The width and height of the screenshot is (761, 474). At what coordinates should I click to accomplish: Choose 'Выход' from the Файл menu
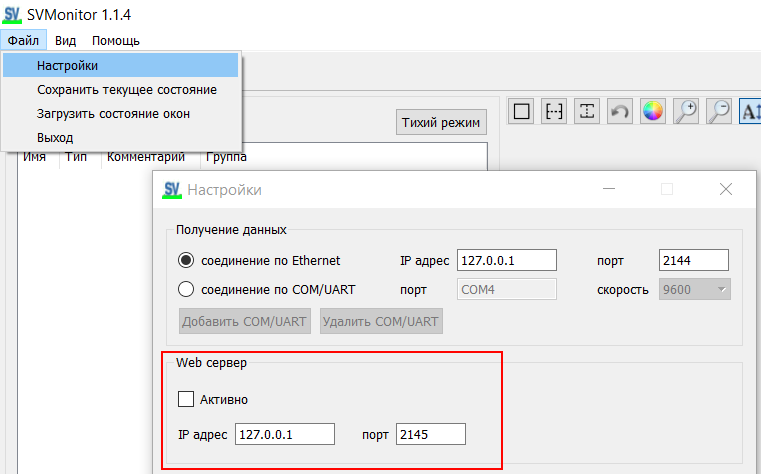point(120,138)
